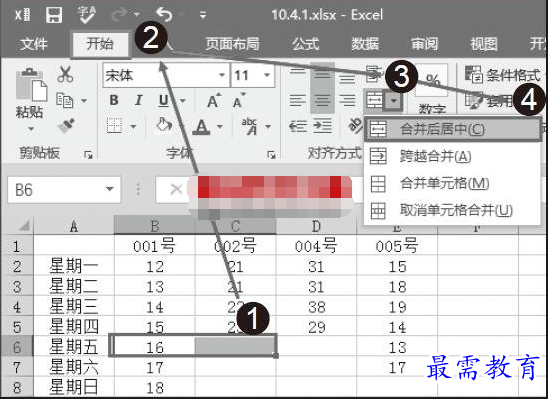Choose 取消单元格合并(U) from merge menu
The width and height of the screenshot is (548, 399).
point(452,210)
